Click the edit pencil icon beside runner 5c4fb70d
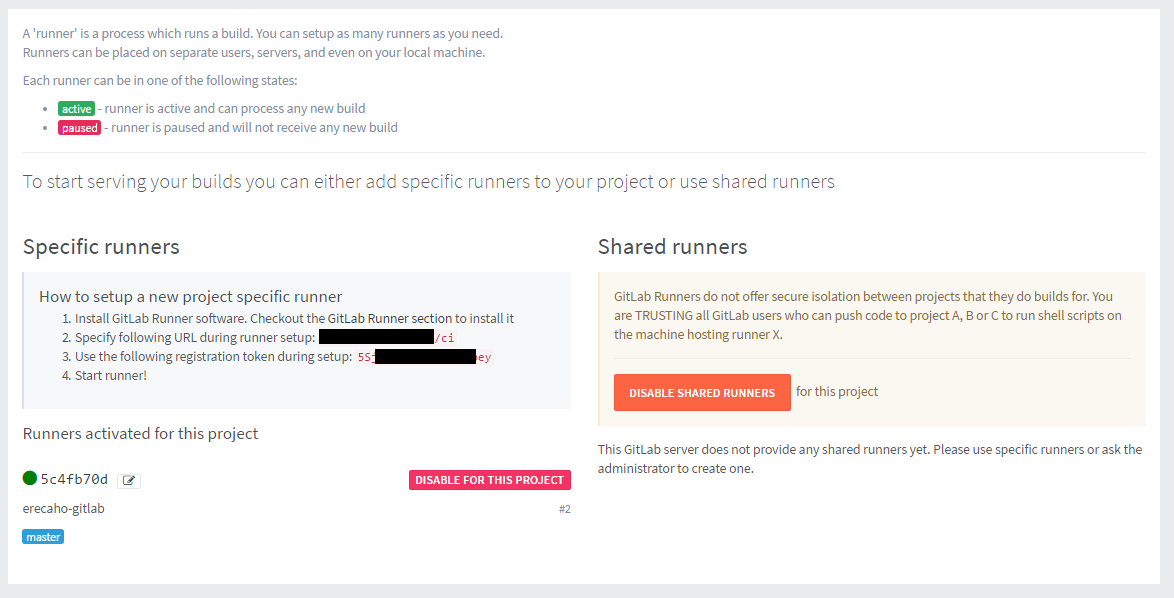 (x=129, y=480)
